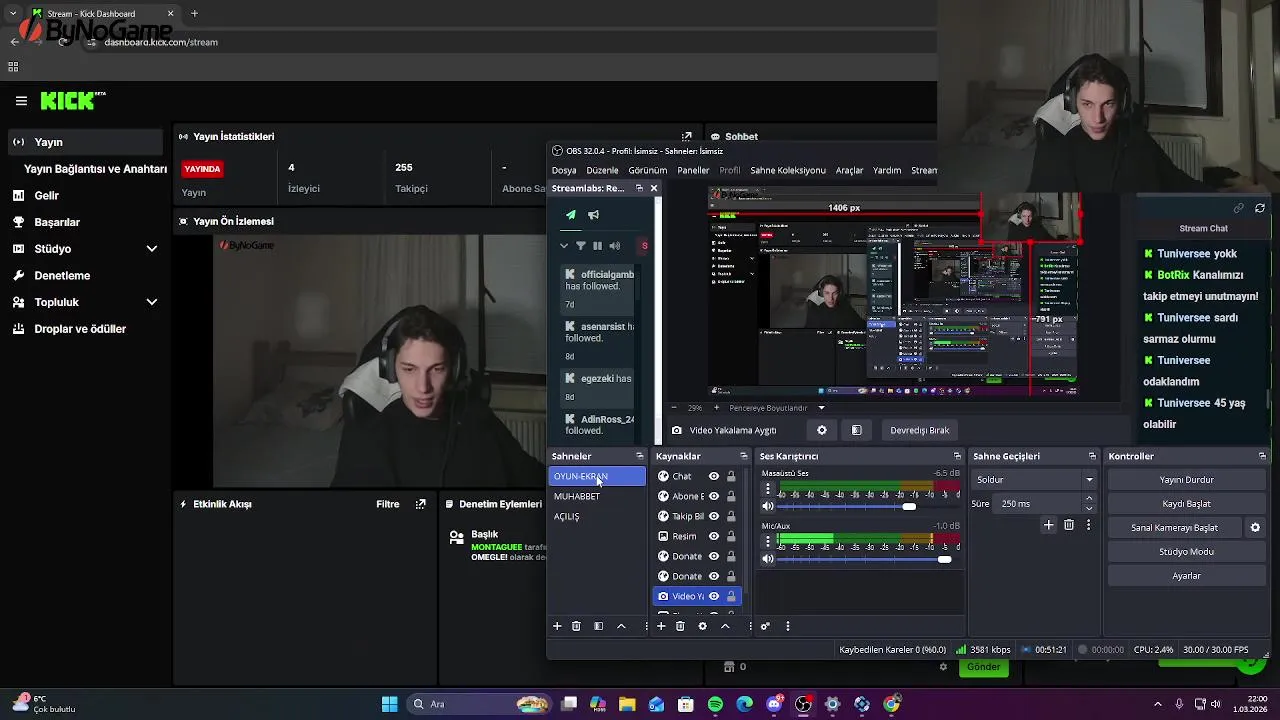Screen dimensions: 1280x720
Task: Click Devredışı Bırak button
Action: (x=920, y=430)
